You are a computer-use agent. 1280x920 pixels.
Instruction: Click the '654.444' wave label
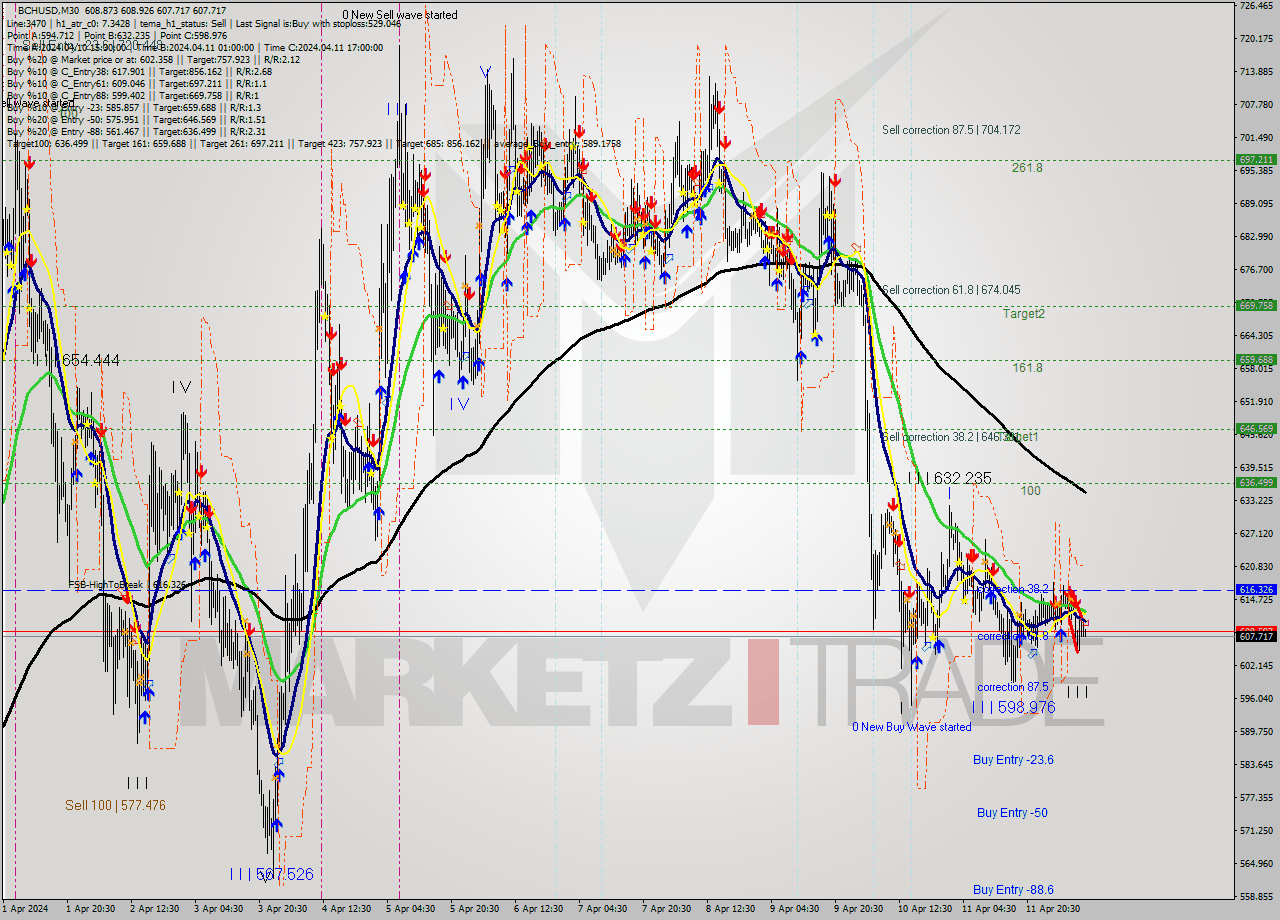pos(90,360)
